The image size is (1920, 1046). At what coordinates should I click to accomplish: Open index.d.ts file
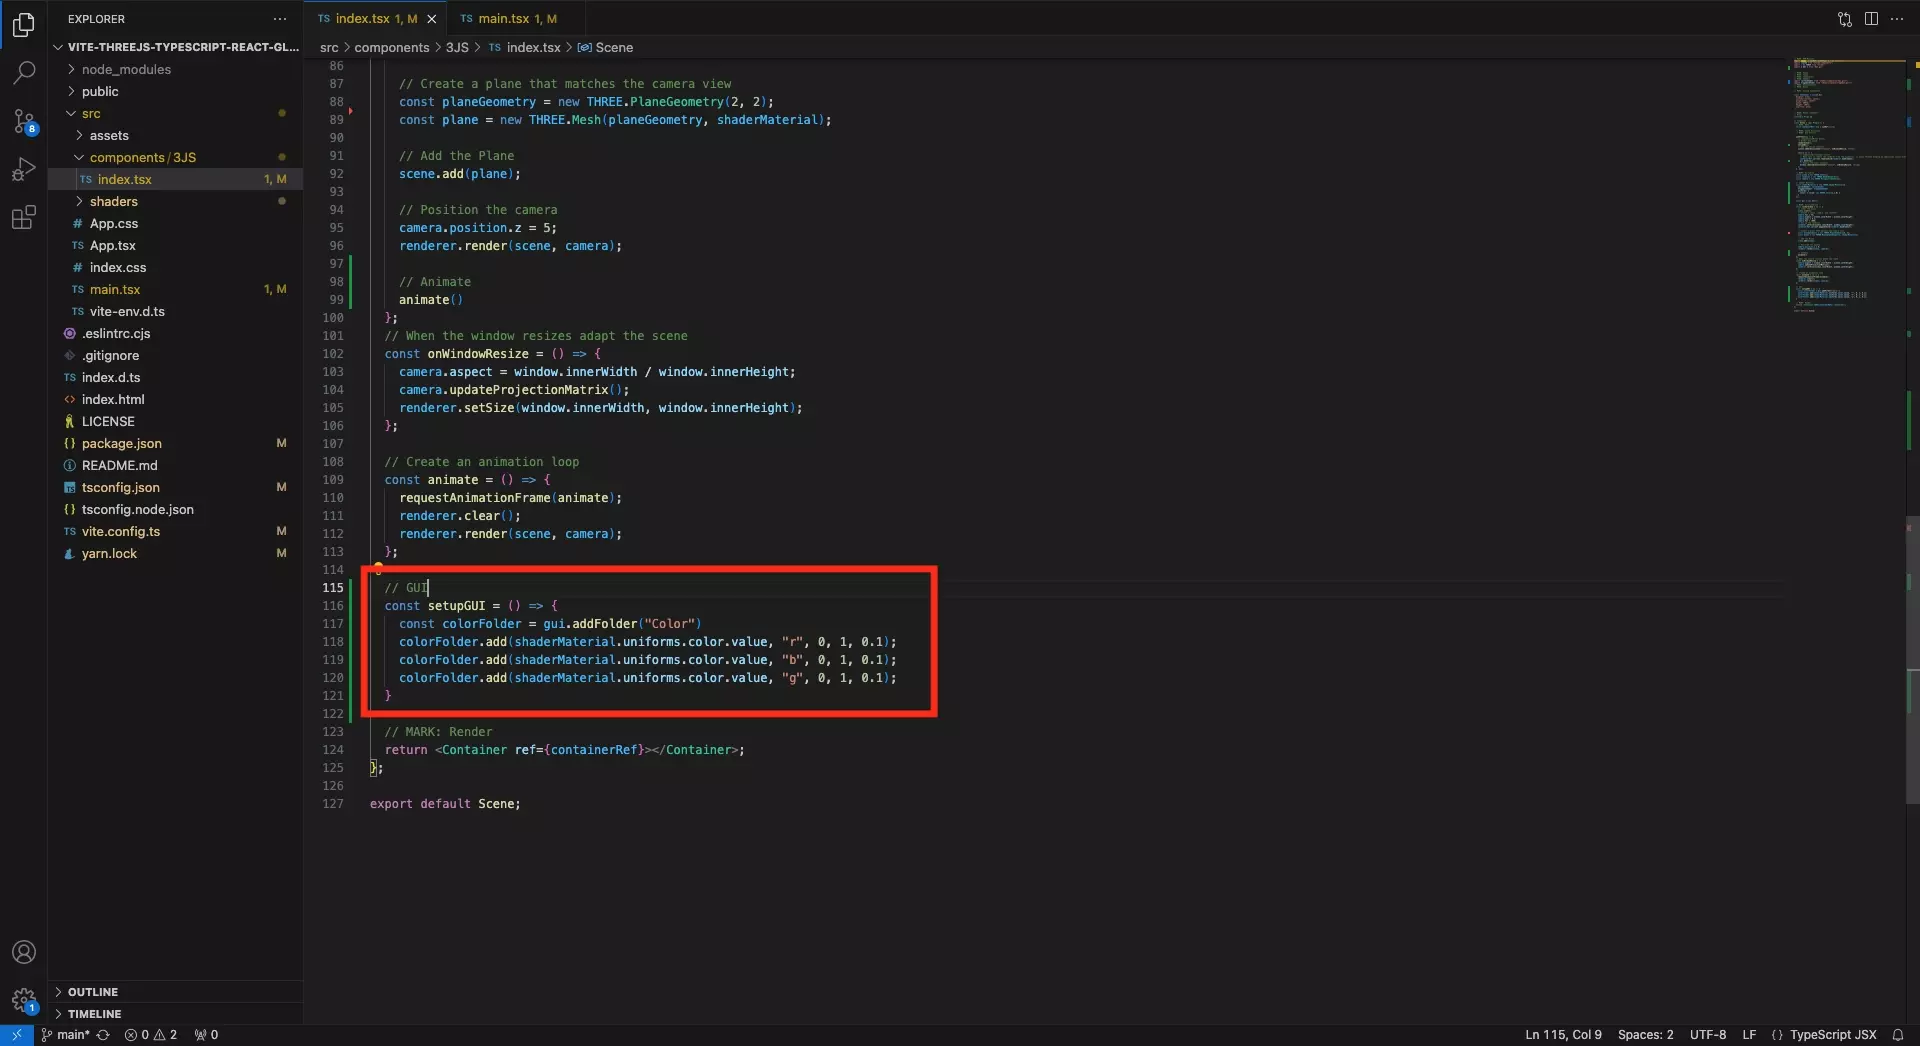point(175,377)
